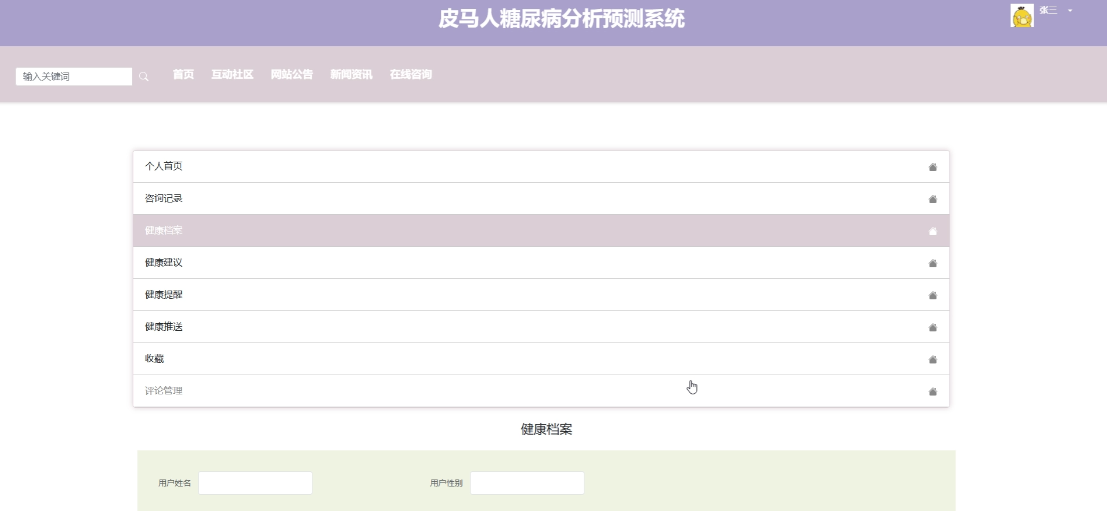1107x511 pixels.
Task: Click the 皮马人糖尿病分析预测系统 title
Action: pos(561,19)
